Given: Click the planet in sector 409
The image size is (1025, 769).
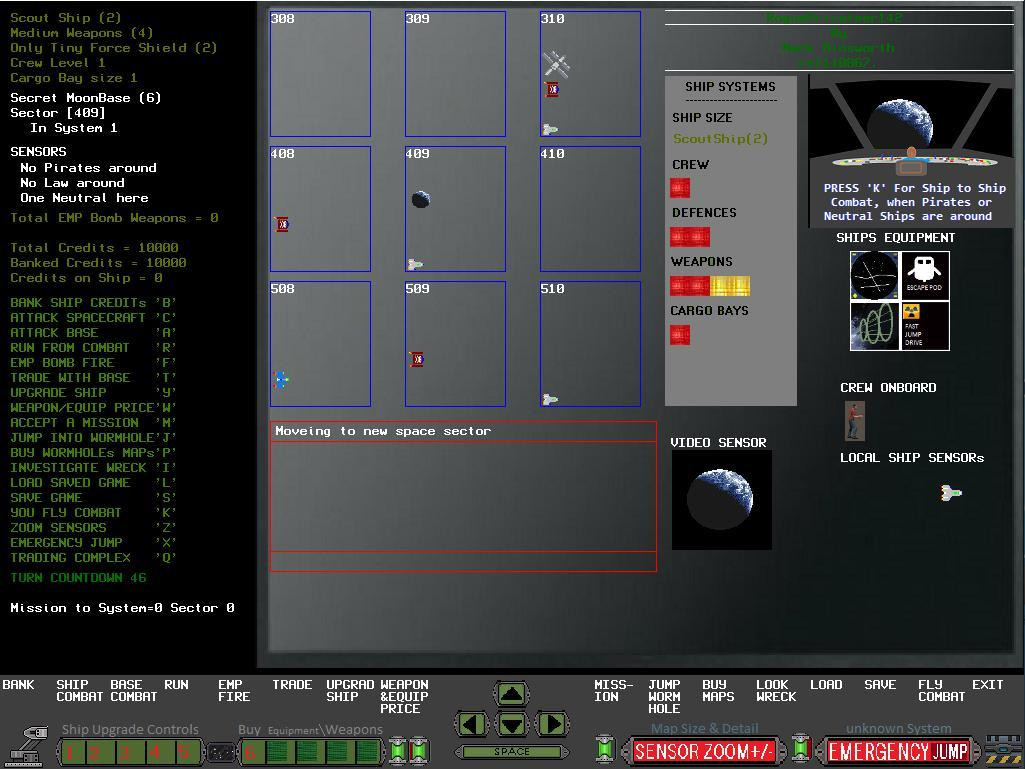Looking at the screenshot, I should [x=421, y=199].
